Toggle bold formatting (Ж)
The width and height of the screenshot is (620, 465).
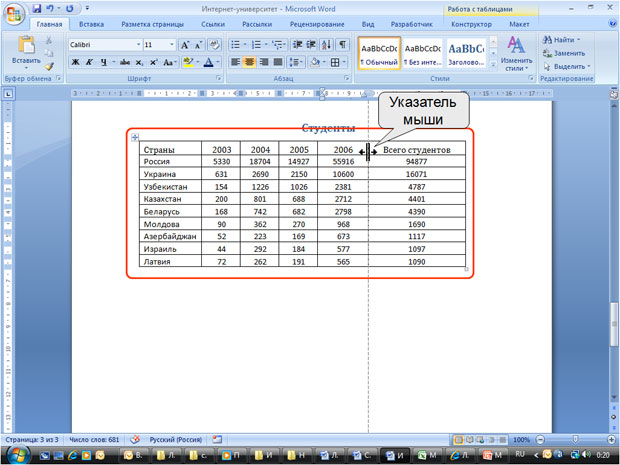[x=75, y=62]
